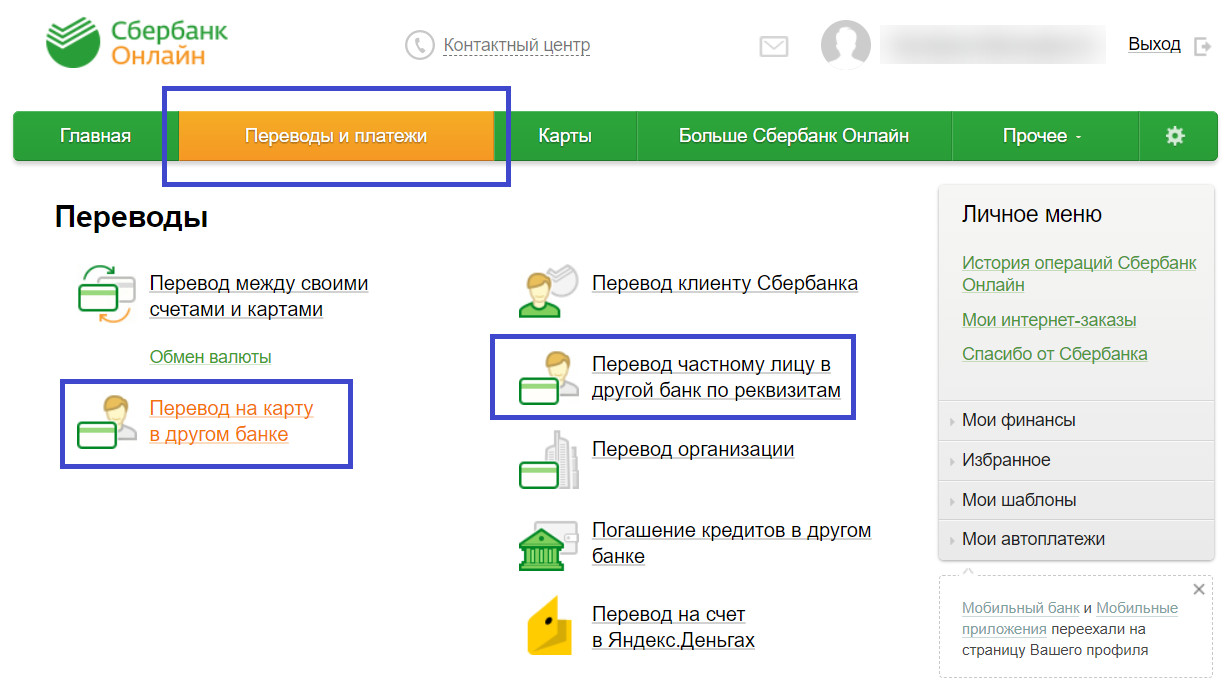This screenshot has width=1231, height=686.
Task: Expand the Мои шаблоны section
Action: (x=1018, y=500)
